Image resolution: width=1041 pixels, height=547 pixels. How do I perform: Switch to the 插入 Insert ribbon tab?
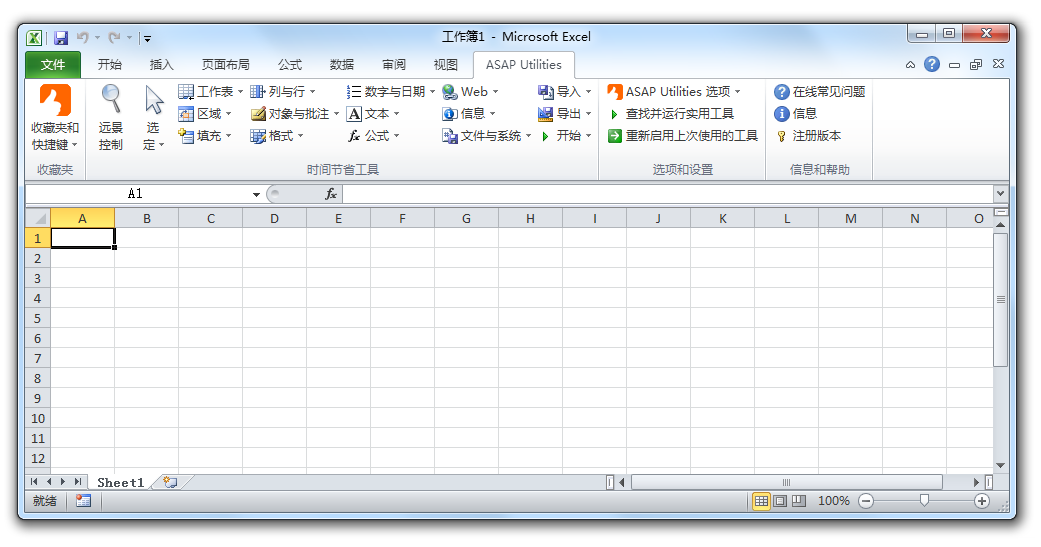pos(161,64)
